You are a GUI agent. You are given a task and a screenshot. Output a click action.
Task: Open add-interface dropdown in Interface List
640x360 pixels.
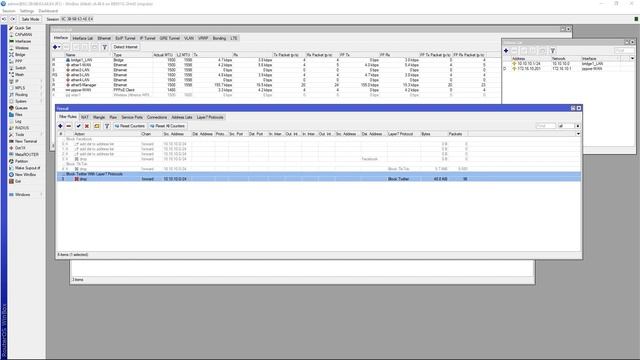click(59, 47)
